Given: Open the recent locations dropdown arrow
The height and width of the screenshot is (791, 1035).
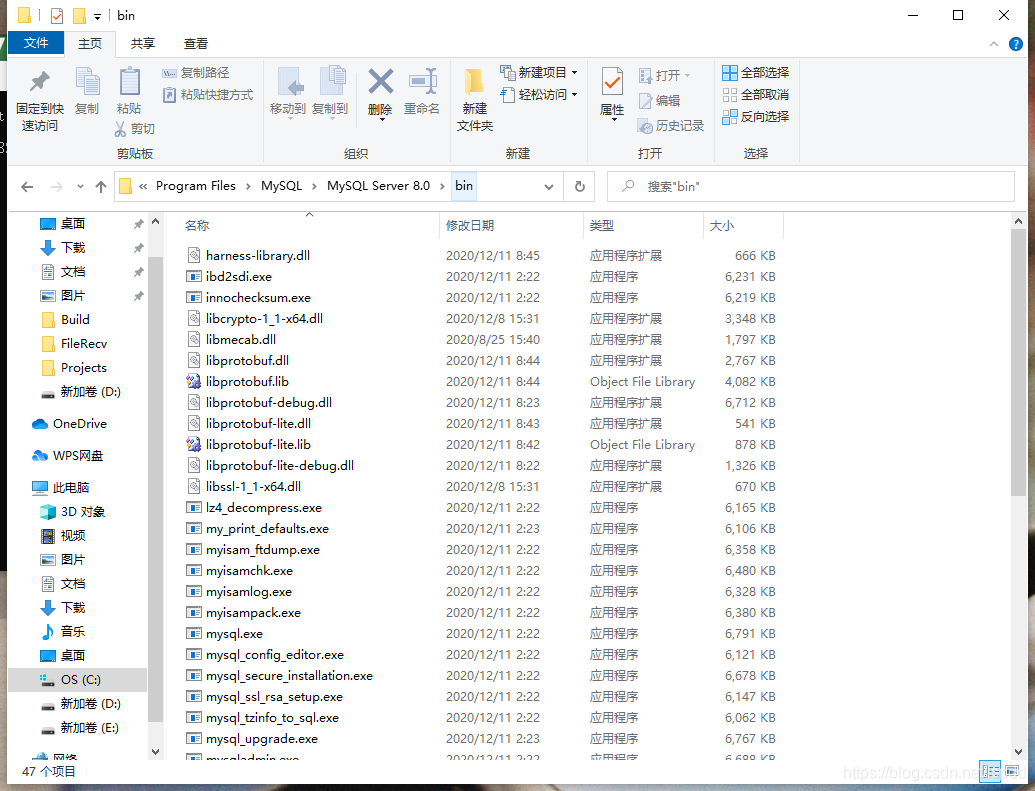Looking at the screenshot, I should click(x=80, y=187).
